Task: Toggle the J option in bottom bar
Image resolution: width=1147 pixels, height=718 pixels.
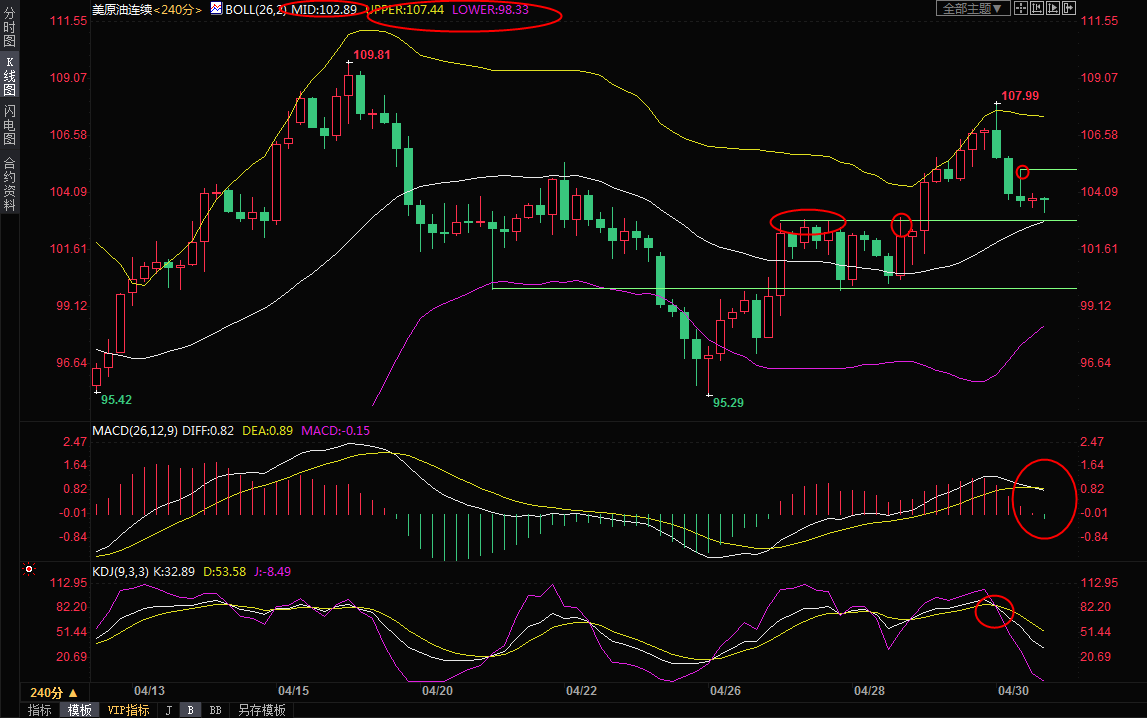Action: [168, 710]
